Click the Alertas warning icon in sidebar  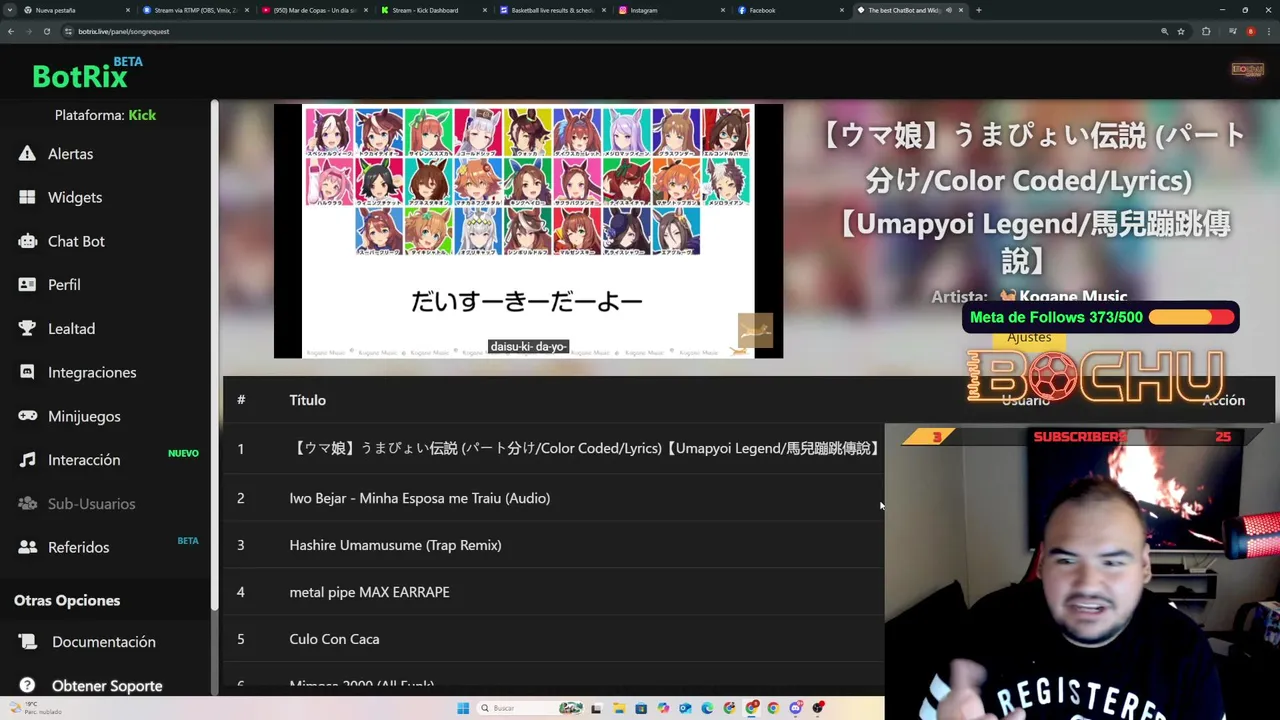(x=27, y=154)
